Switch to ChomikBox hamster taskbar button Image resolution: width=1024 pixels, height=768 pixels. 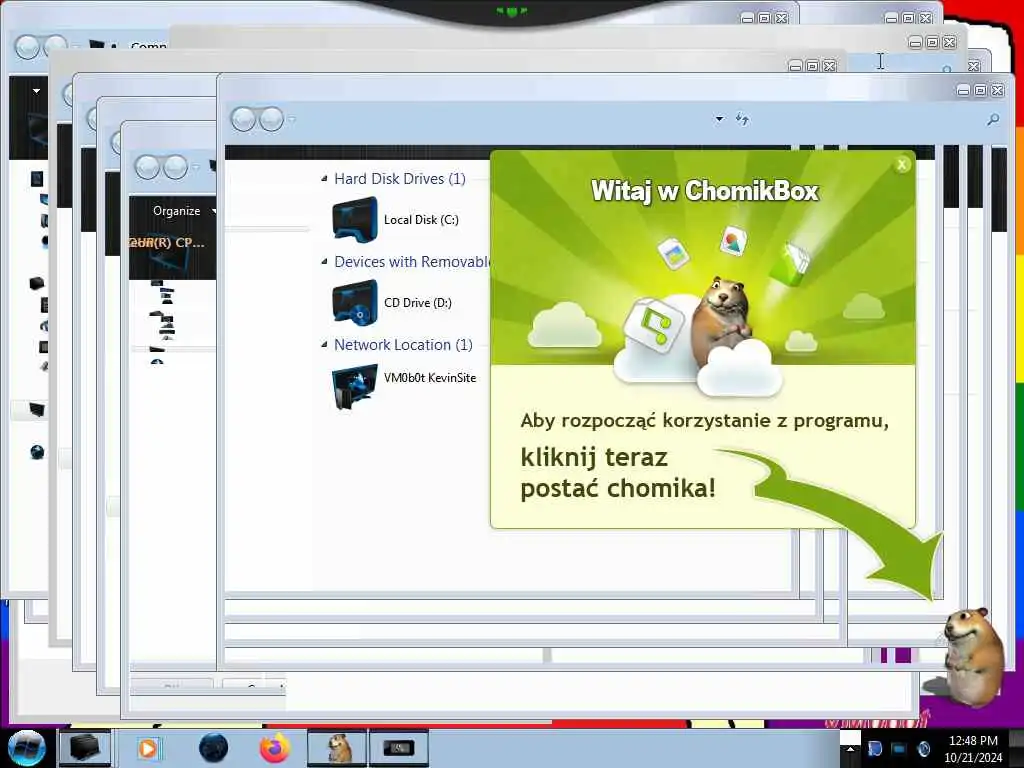[x=338, y=748]
